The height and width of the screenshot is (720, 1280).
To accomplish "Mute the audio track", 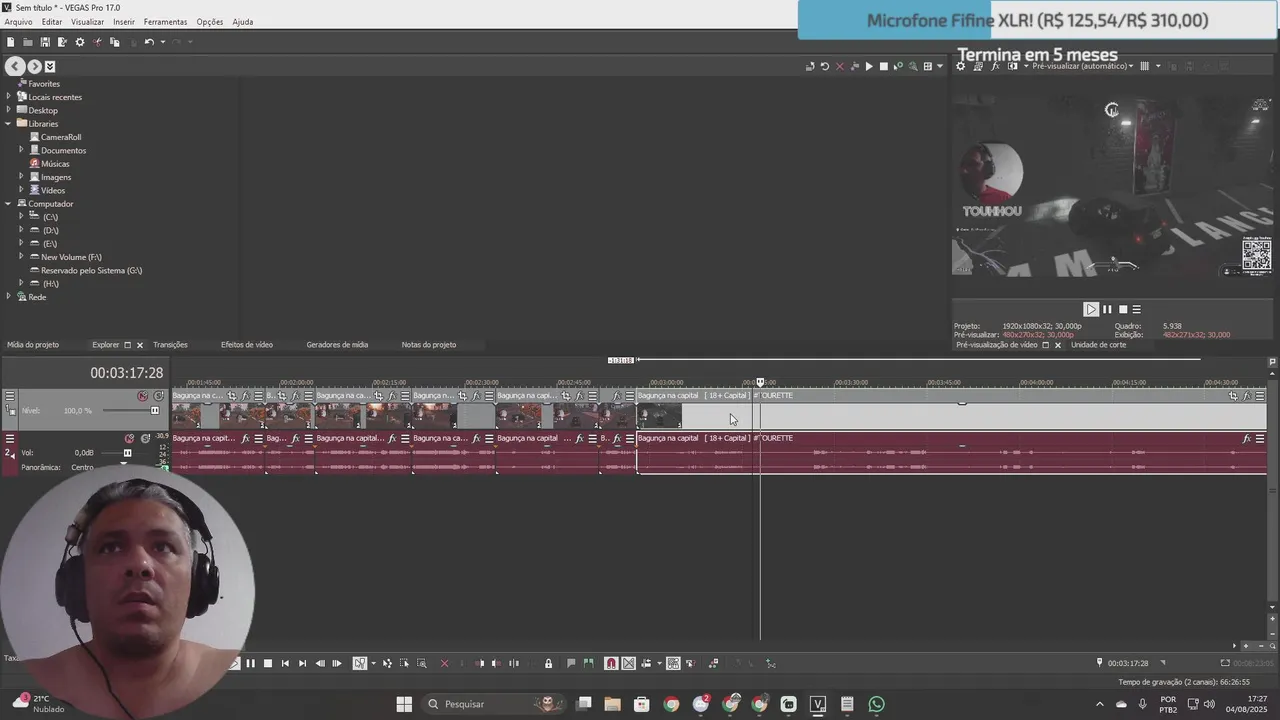I will [x=129, y=439].
